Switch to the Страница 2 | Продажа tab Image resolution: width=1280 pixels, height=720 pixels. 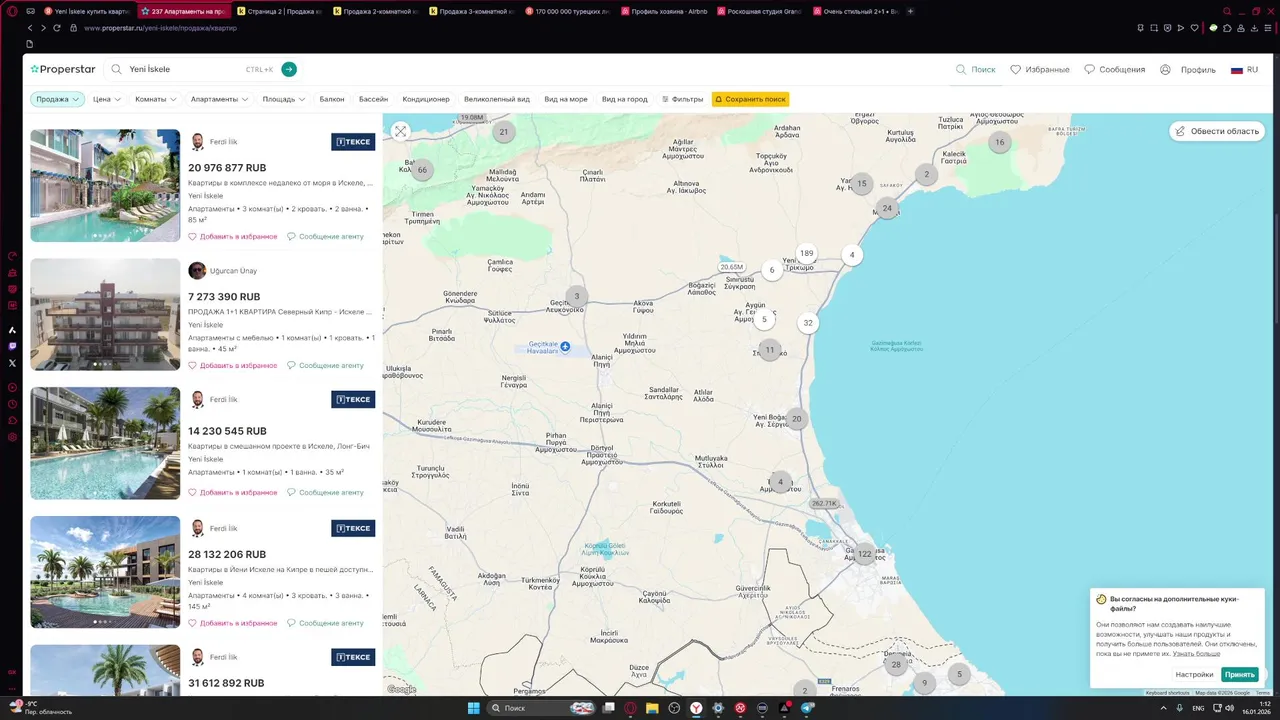tap(279, 11)
